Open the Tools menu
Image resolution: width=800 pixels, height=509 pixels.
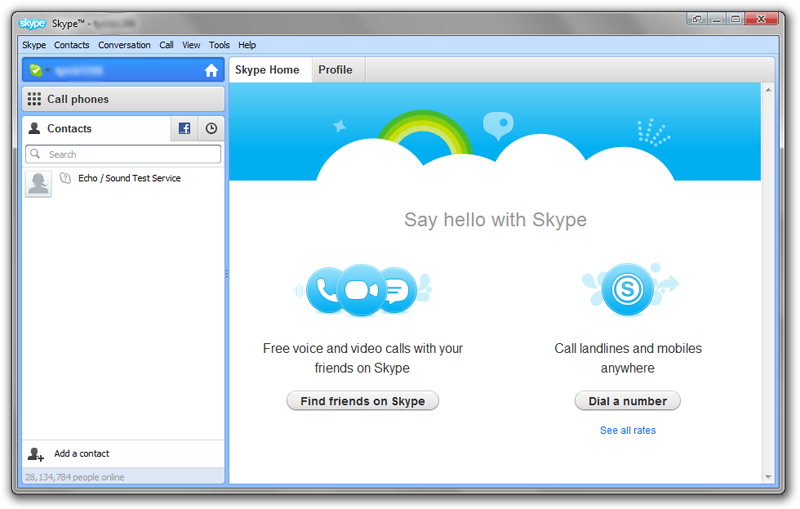pyautogui.click(x=219, y=45)
